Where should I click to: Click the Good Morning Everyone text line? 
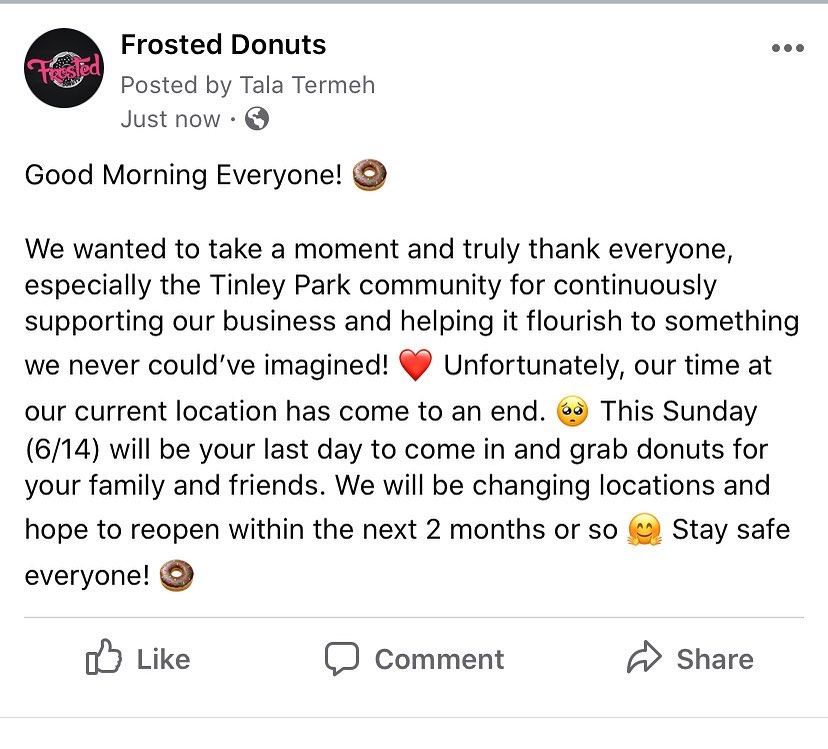[x=184, y=175]
